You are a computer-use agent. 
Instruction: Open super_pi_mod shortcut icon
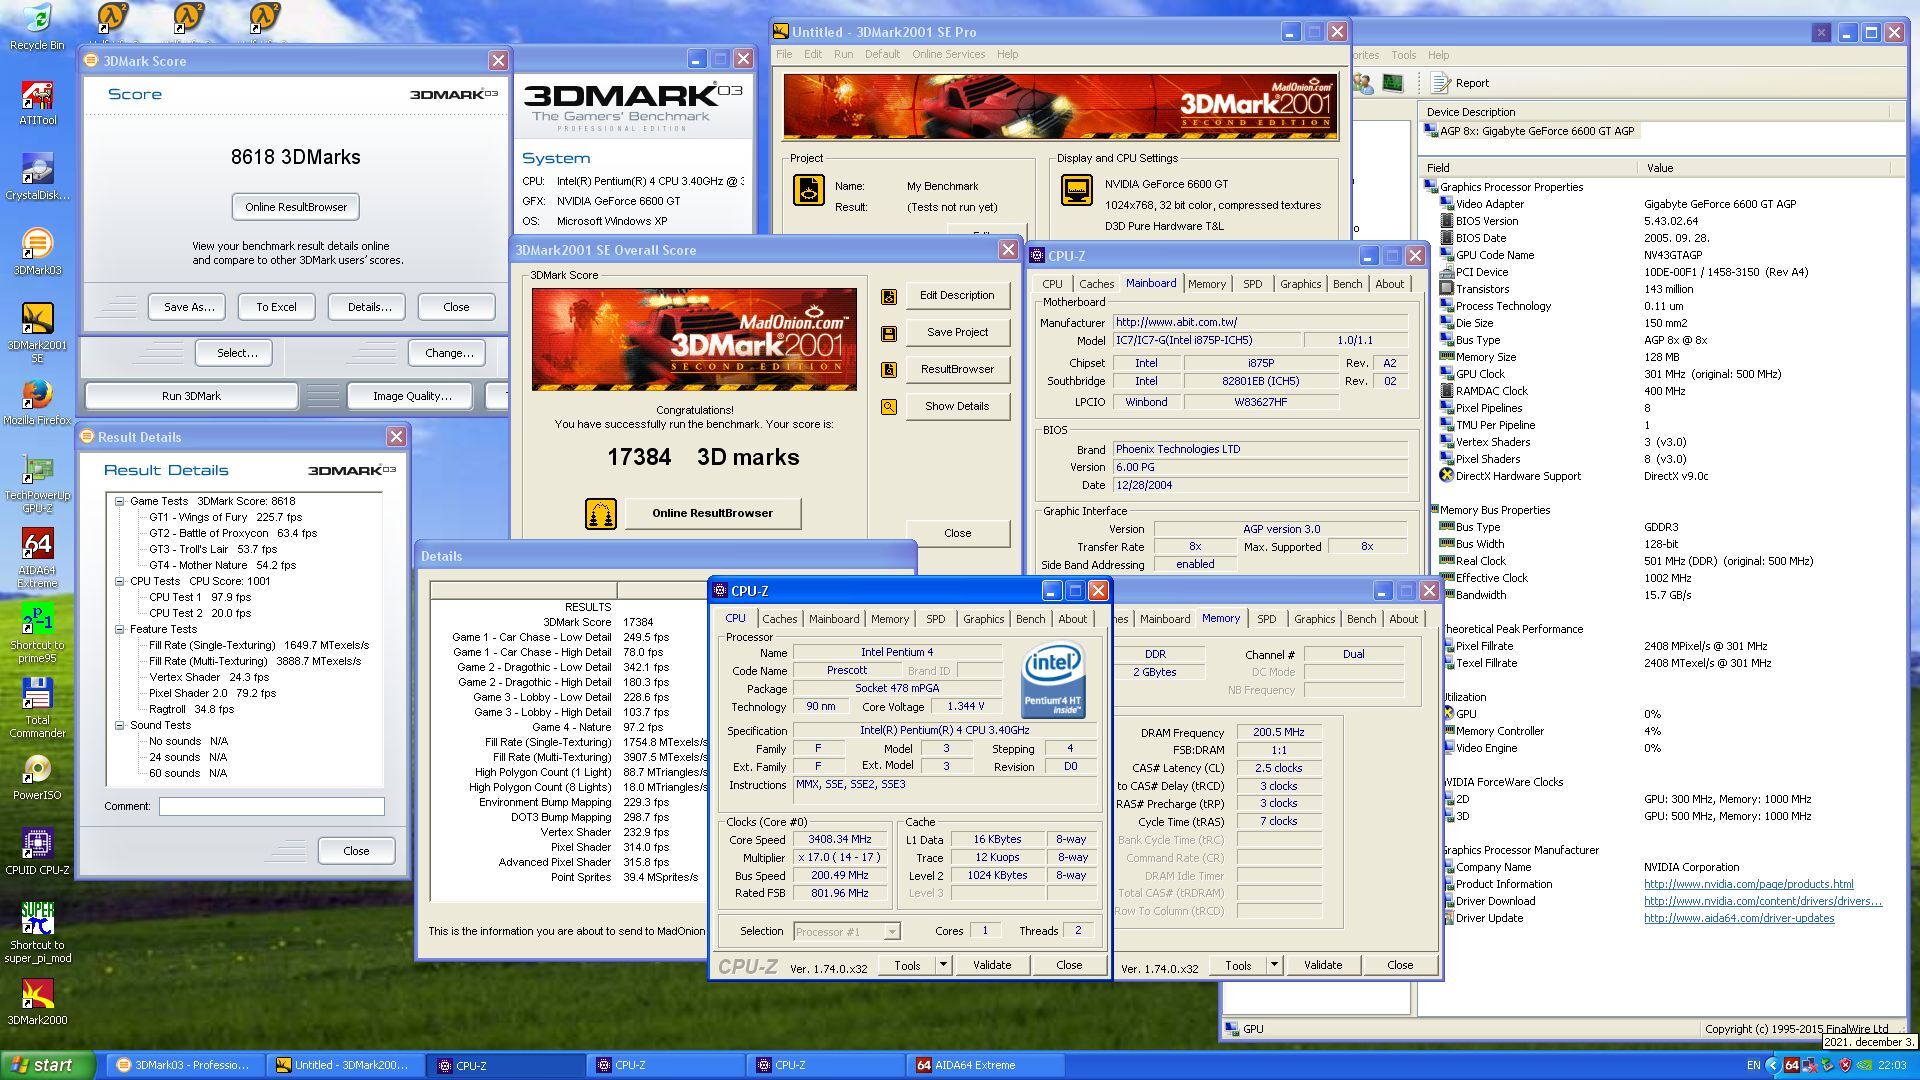37,933
